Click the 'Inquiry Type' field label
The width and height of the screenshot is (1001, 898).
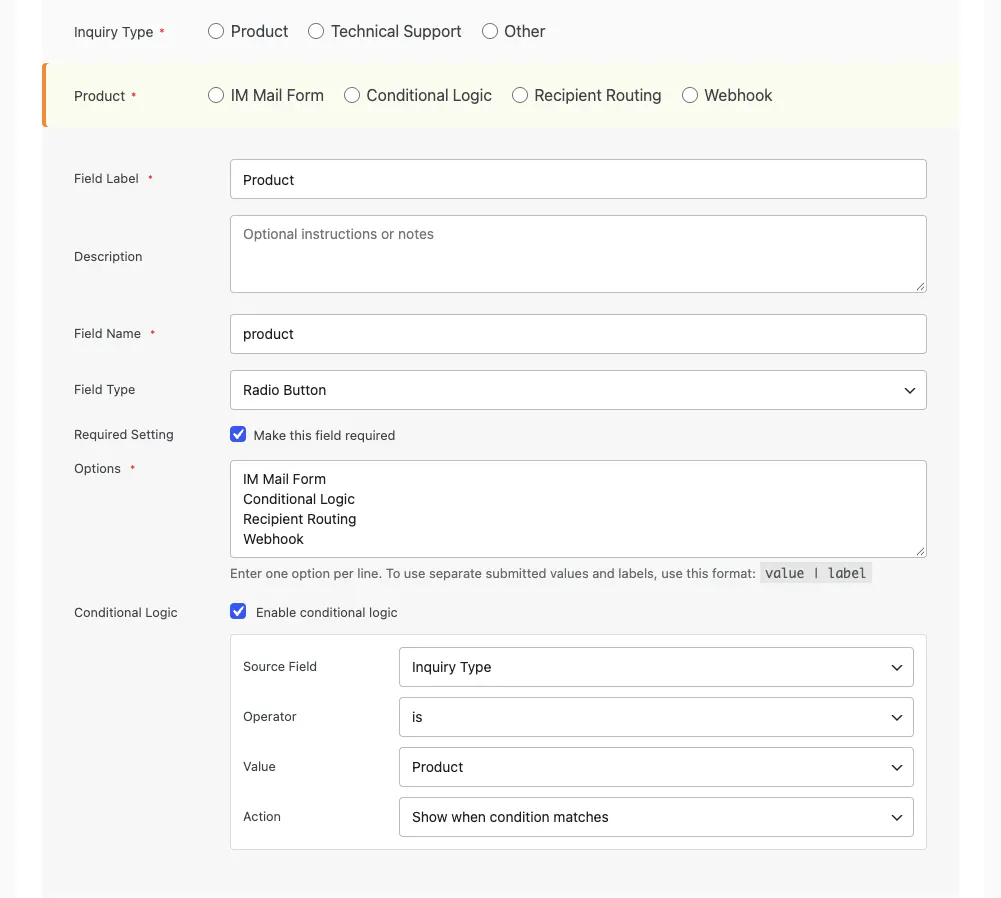114,32
